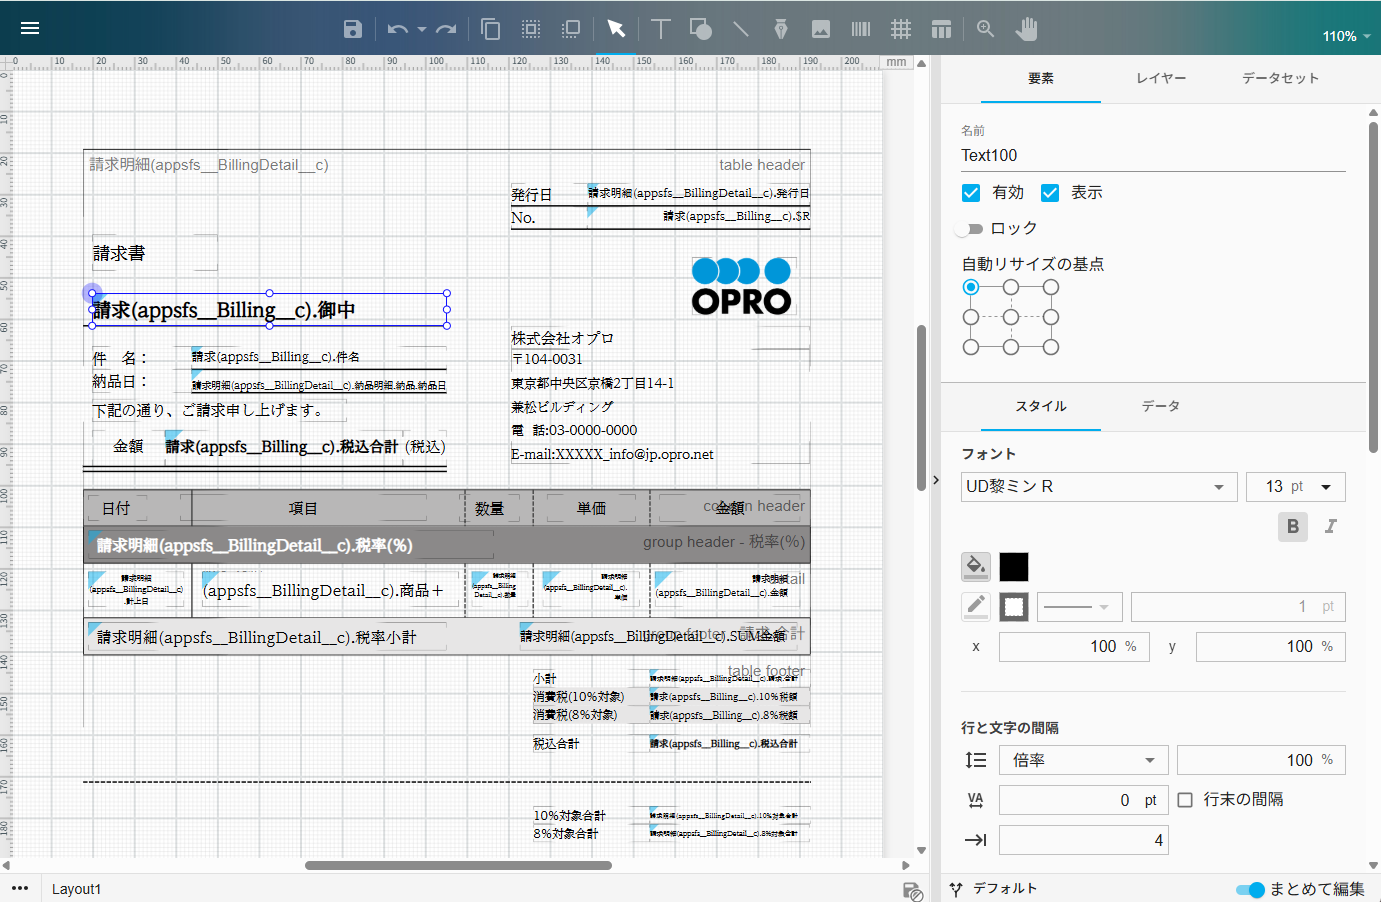Select the grid tool
Screen dimensions: 1381x902
pyautogui.click(x=901, y=29)
